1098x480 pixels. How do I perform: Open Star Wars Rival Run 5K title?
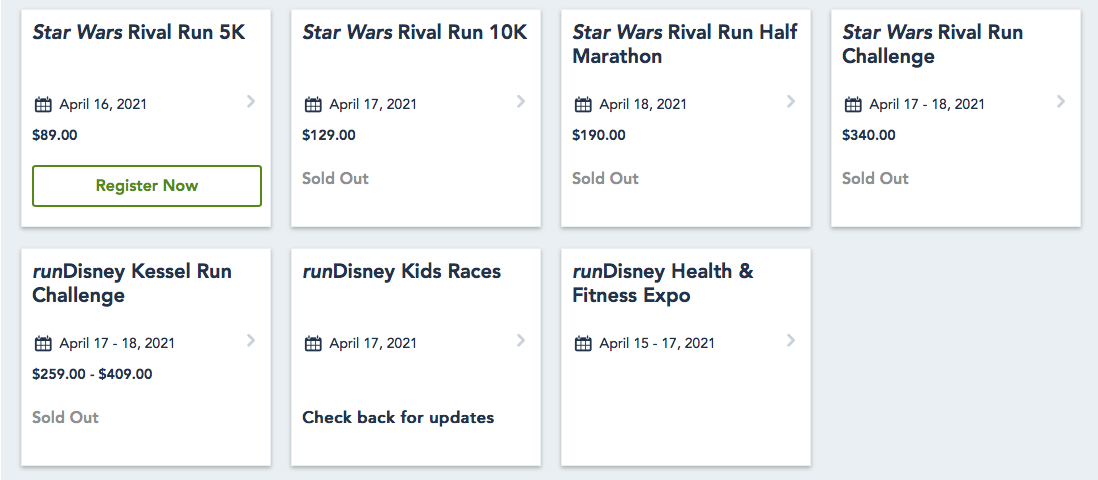pyautogui.click(x=138, y=32)
